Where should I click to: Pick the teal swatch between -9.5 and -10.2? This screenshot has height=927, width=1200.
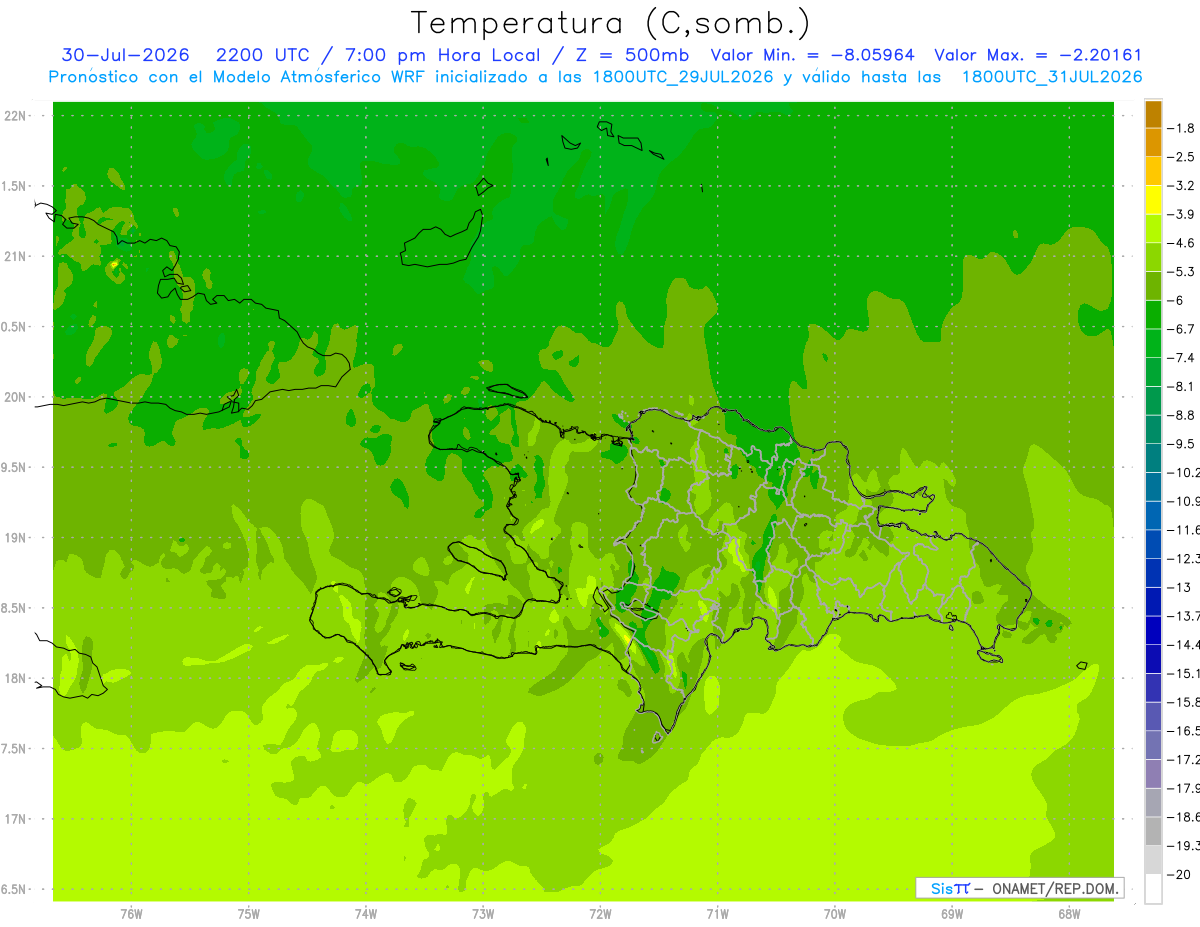pyautogui.click(x=1153, y=457)
